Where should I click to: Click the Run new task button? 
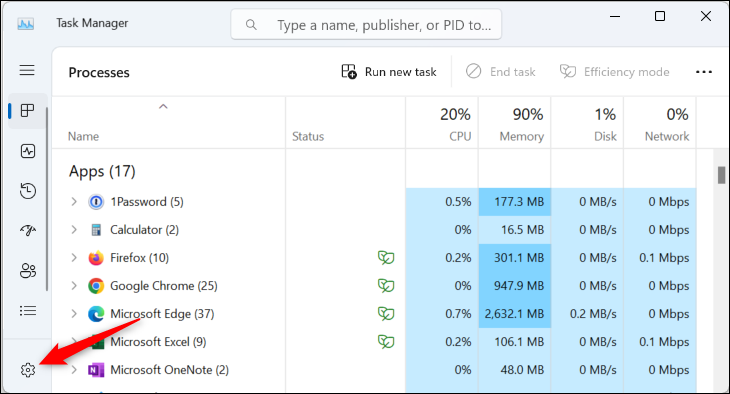[389, 72]
